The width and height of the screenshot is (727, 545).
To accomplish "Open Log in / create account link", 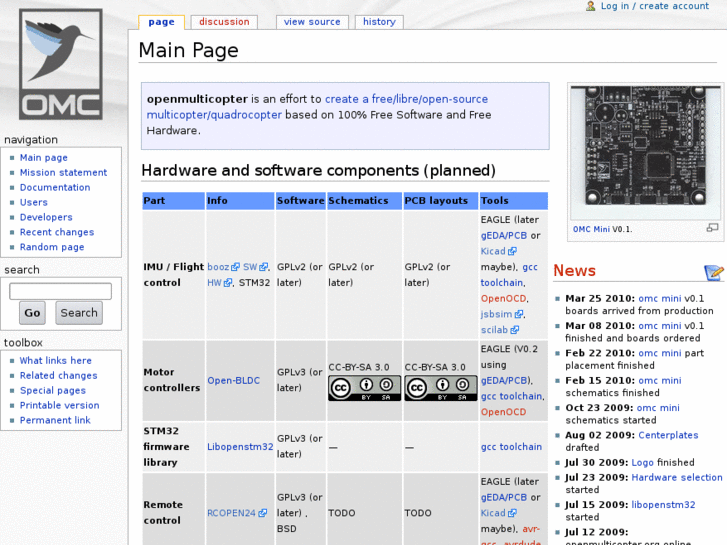I will [654, 6].
